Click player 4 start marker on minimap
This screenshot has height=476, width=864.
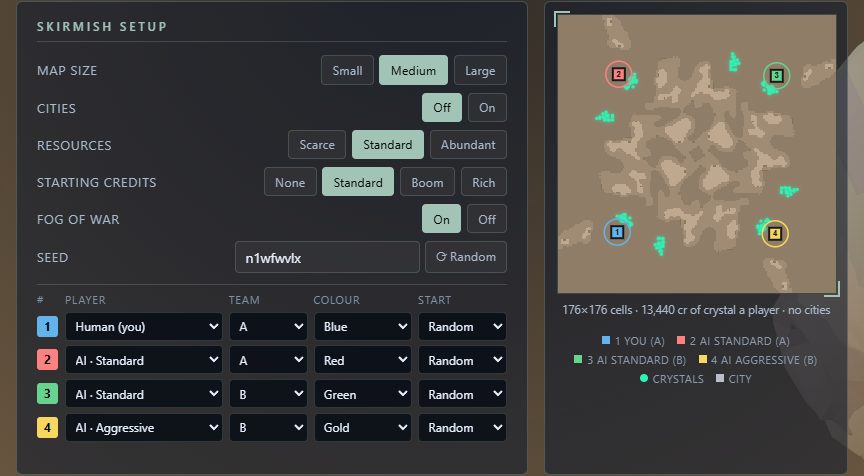click(x=775, y=234)
